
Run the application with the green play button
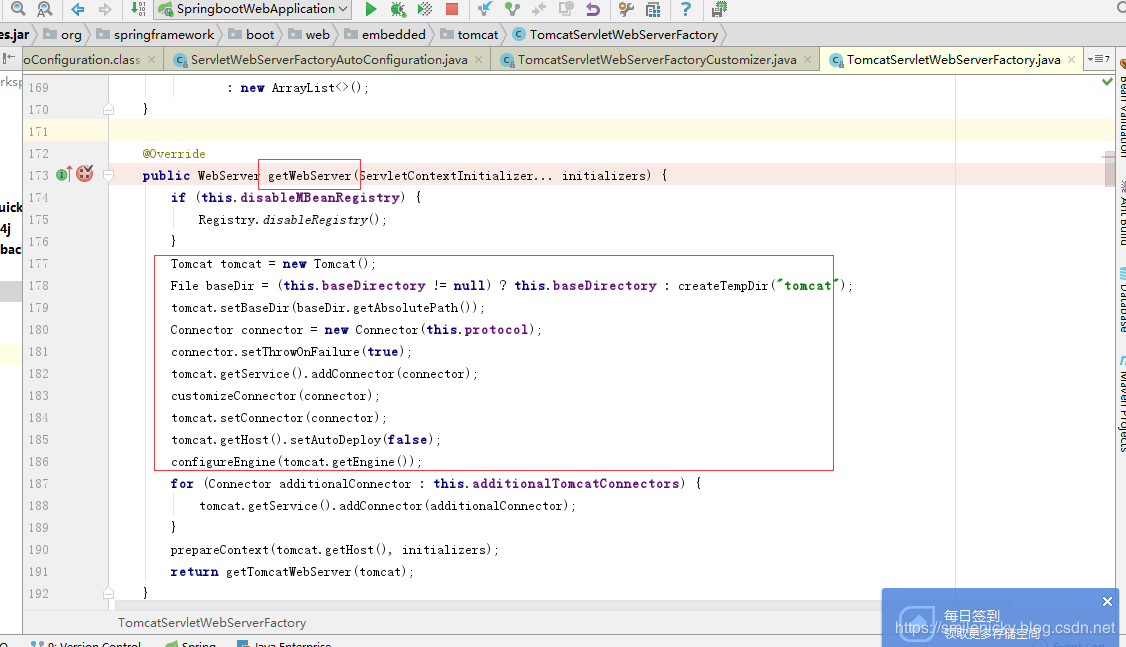pos(371,9)
